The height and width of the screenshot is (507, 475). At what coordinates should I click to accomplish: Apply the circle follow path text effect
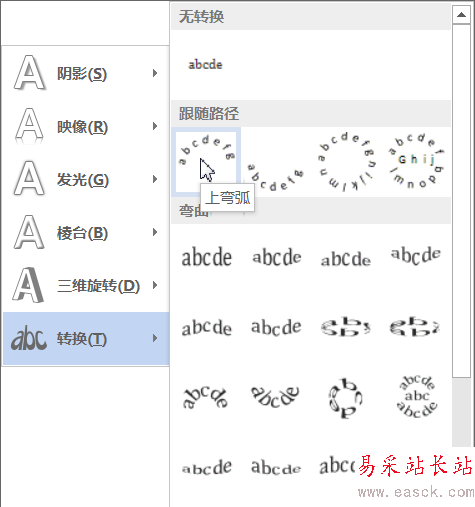(346, 161)
